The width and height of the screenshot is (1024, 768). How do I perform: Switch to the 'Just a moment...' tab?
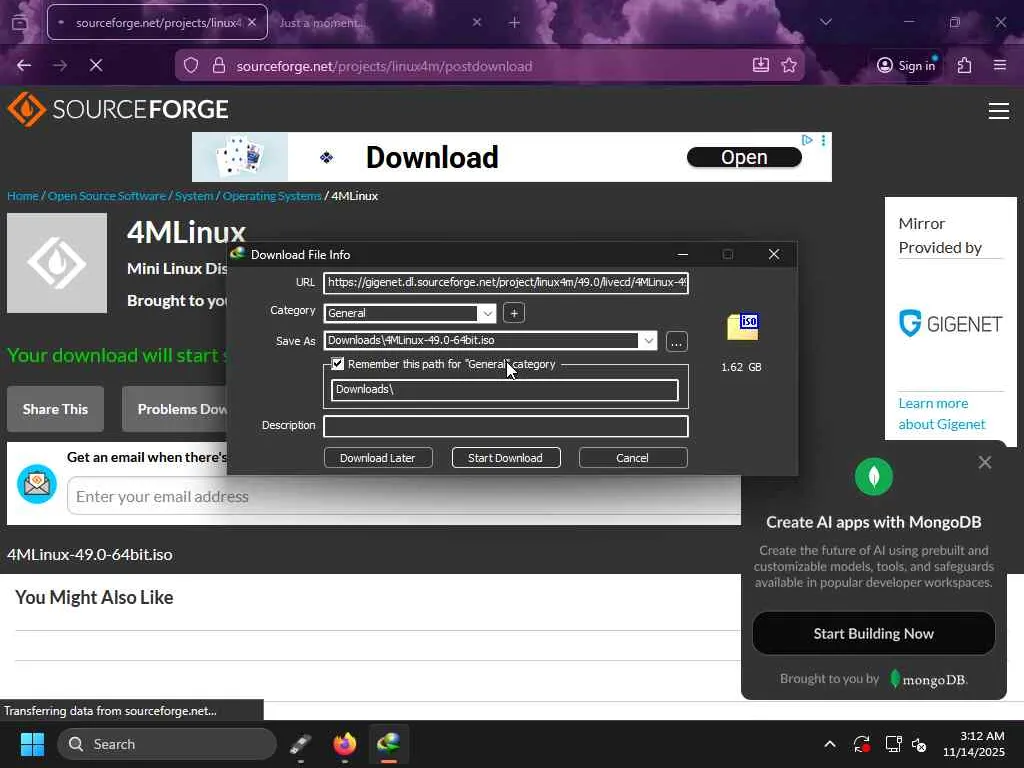coord(320,23)
